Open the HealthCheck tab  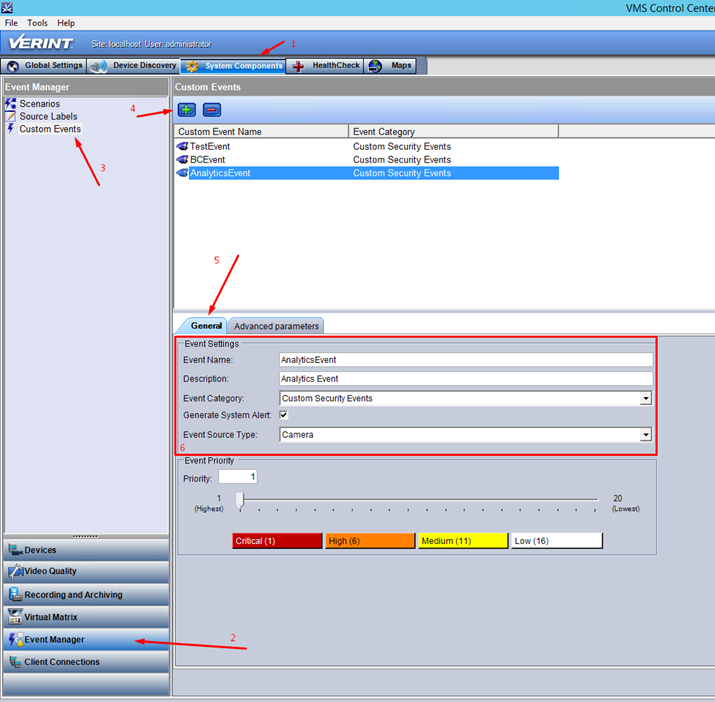click(325, 66)
